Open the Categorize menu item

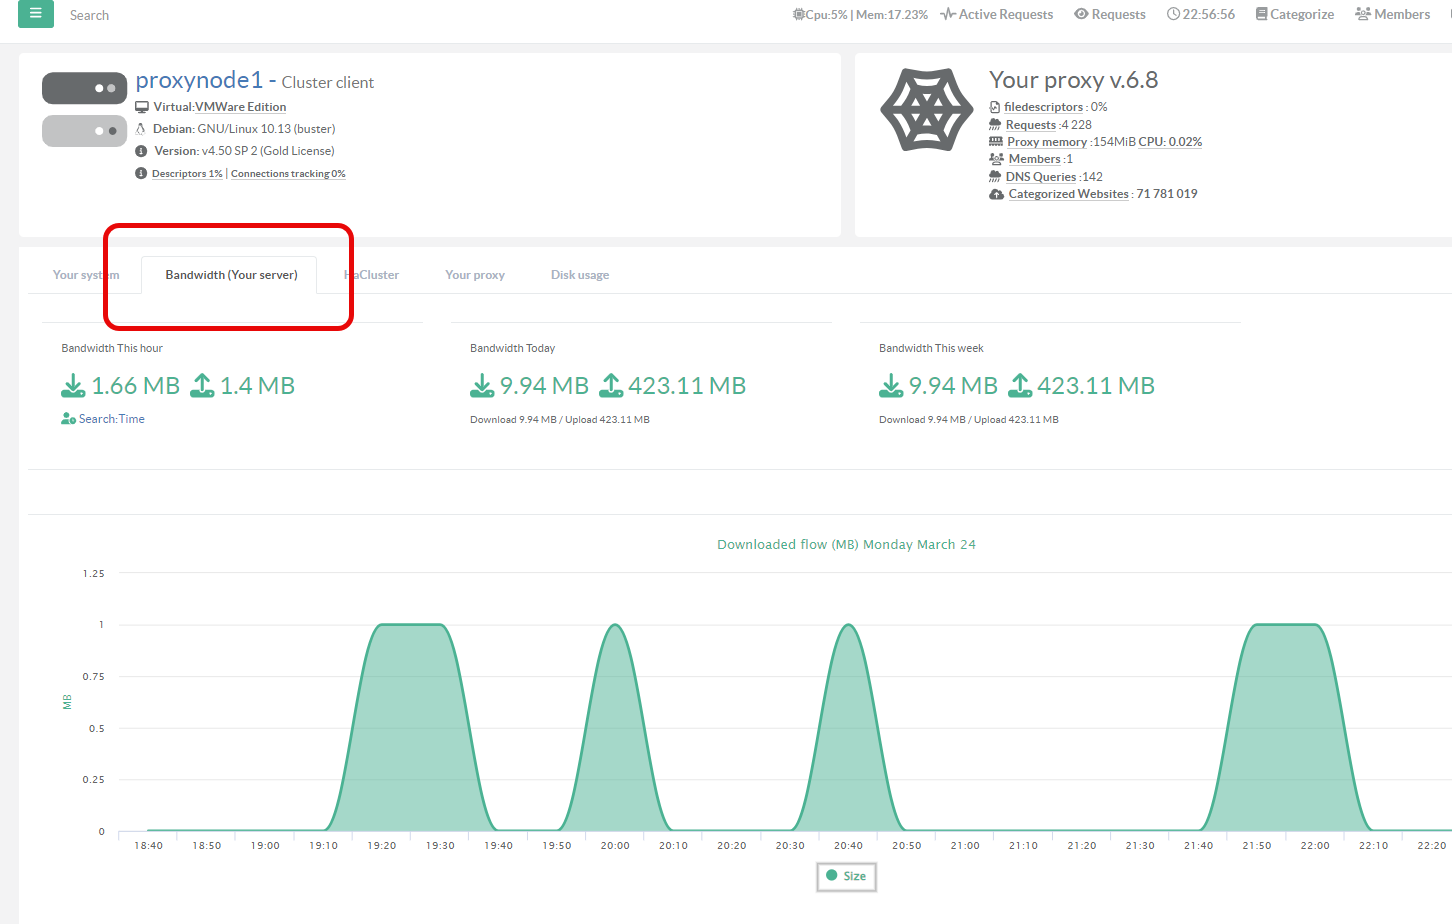click(x=1295, y=14)
